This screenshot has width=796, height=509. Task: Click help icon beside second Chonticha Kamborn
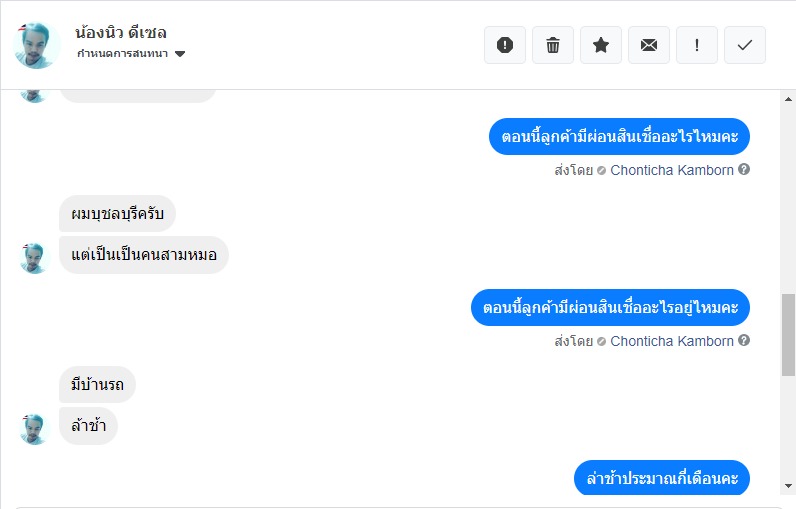pos(744,341)
